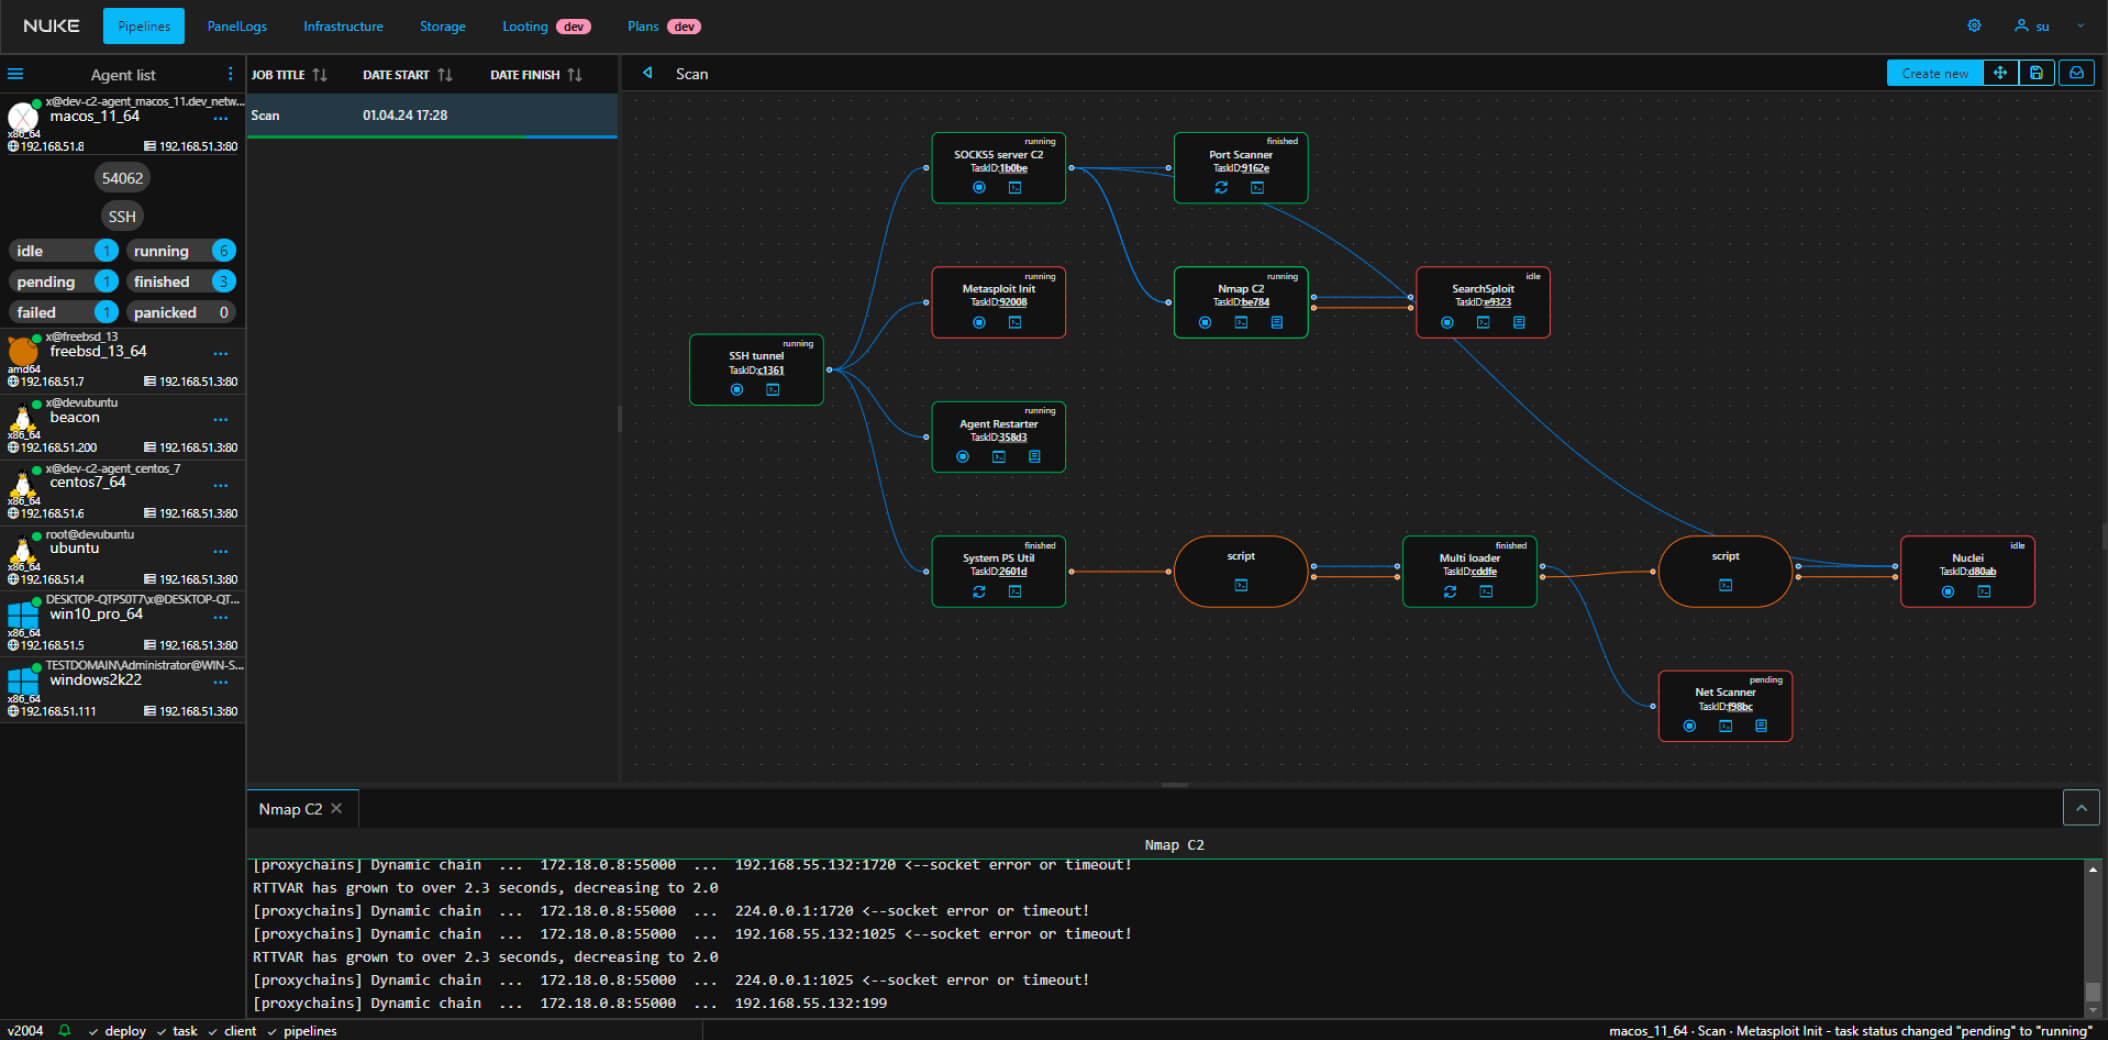Click the output log scrollbar thumb
Viewport: 2108px width, 1040px height.
pyautogui.click(x=2092, y=992)
